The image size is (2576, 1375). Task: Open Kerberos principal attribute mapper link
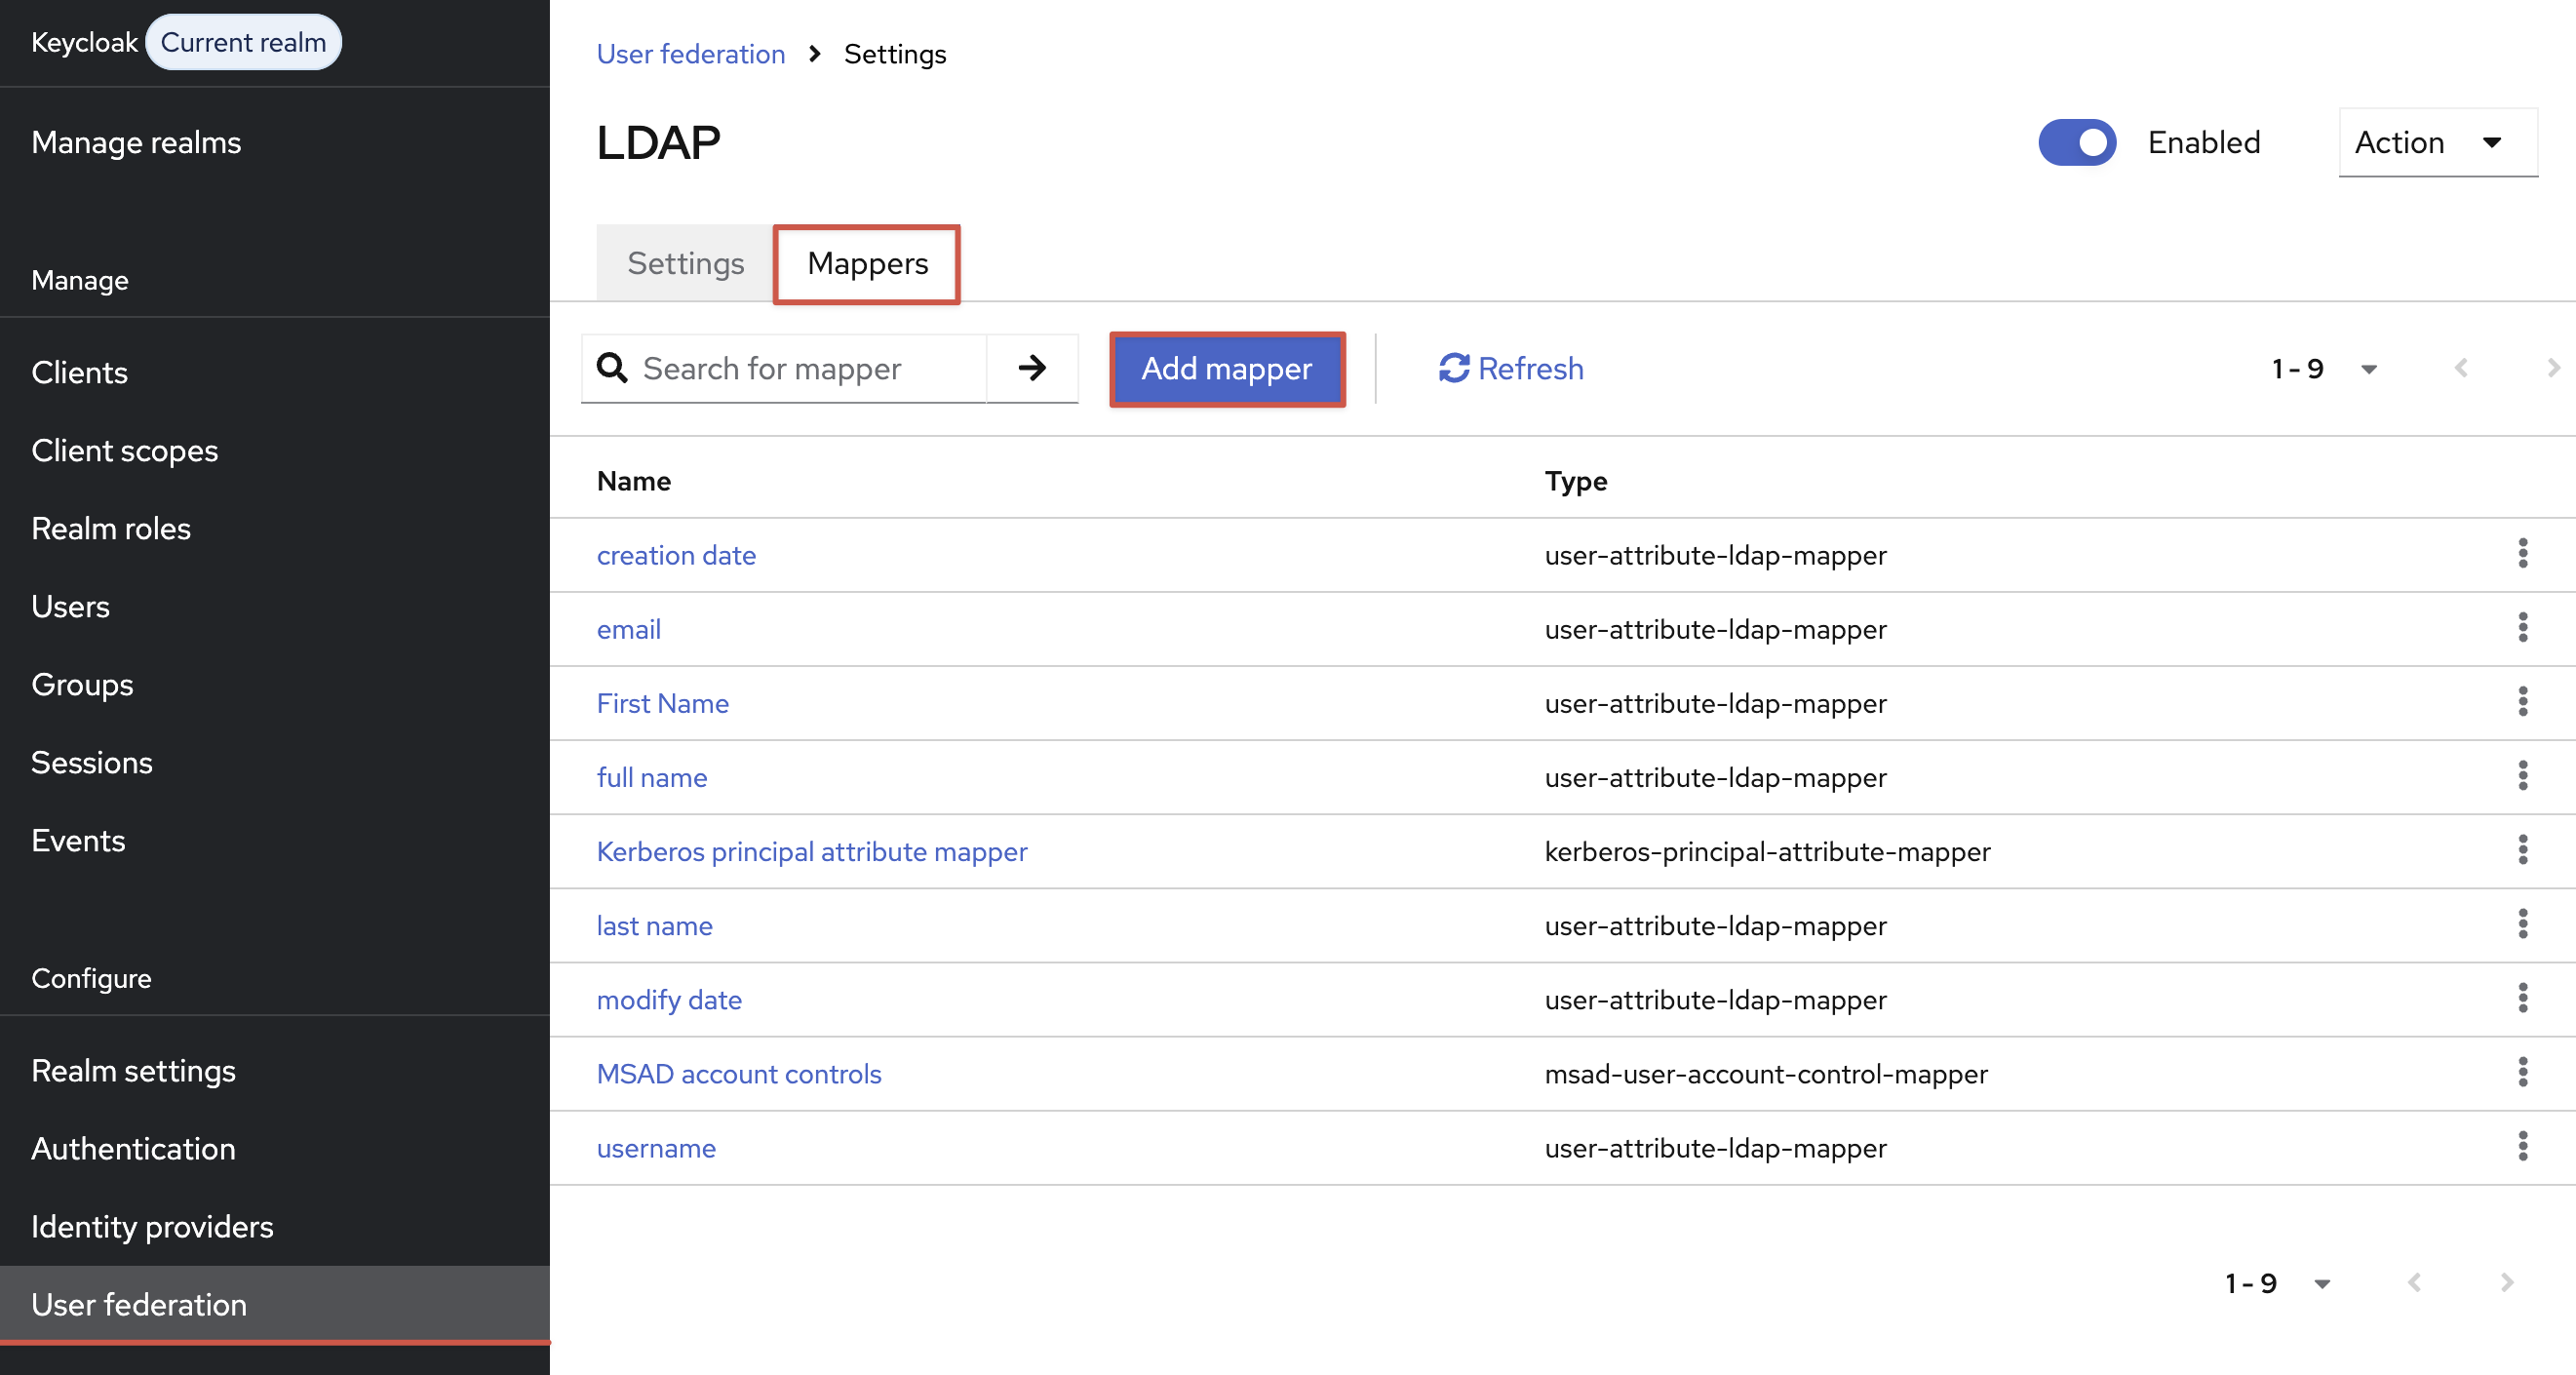[811, 851]
